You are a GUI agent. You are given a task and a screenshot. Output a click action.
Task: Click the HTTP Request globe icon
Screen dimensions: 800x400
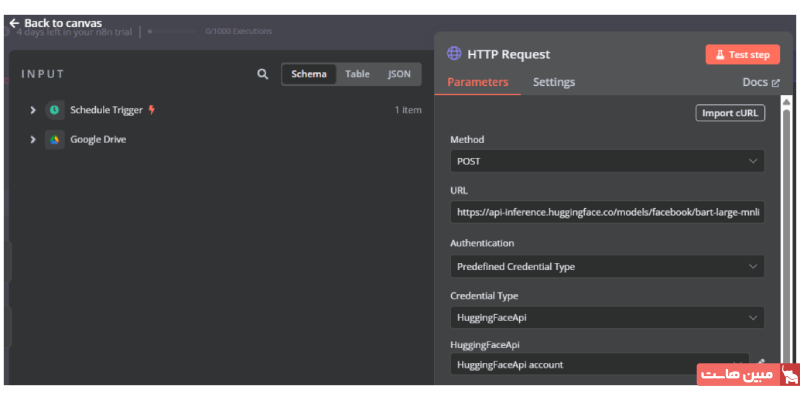point(454,54)
